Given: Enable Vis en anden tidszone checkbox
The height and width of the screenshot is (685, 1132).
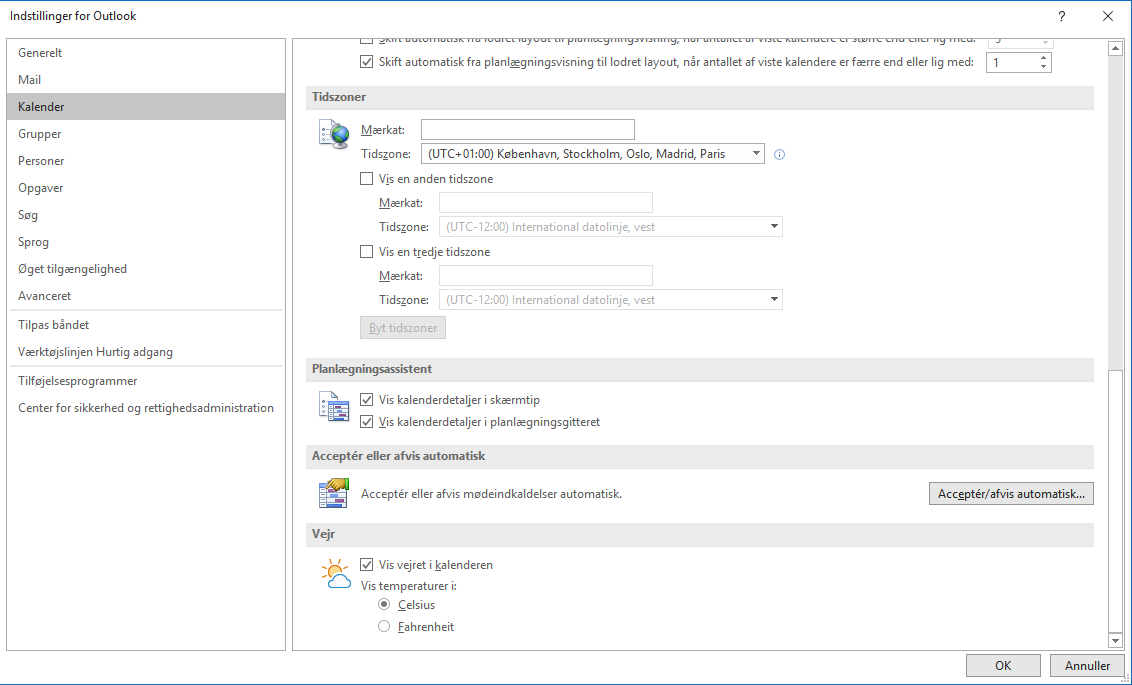Looking at the screenshot, I should tap(367, 178).
